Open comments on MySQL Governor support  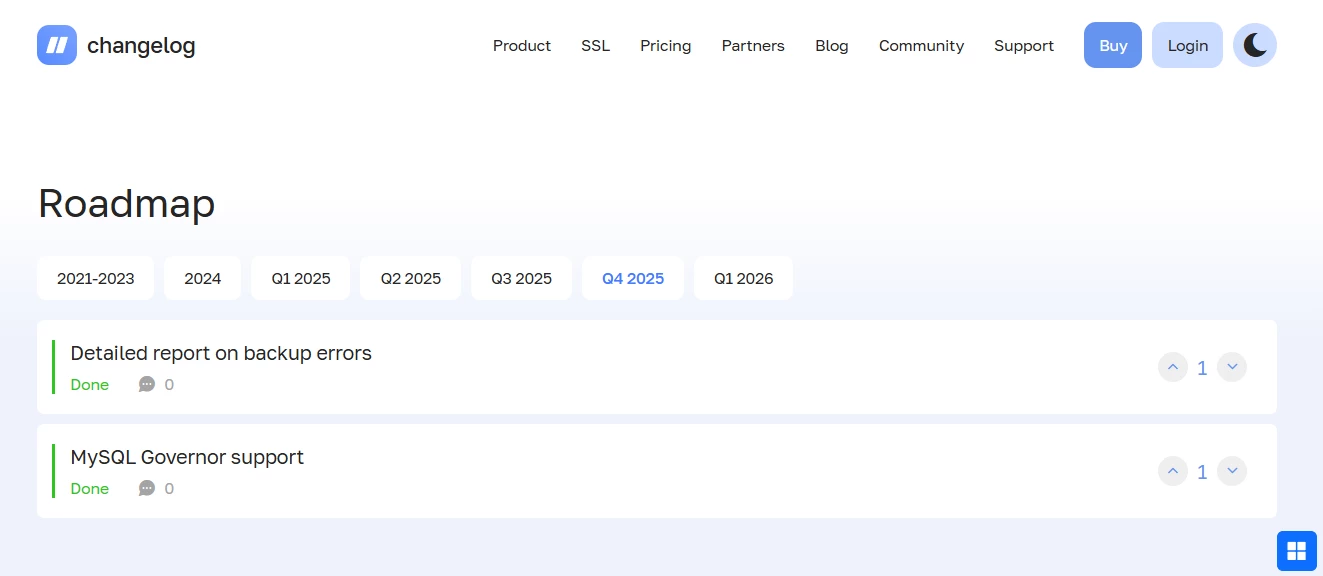point(147,488)
